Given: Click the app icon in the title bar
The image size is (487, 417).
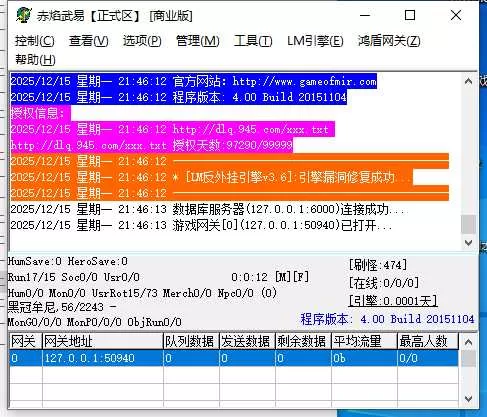Looking at the screenshot, I should pyautogui.click(x=23, y=15).
